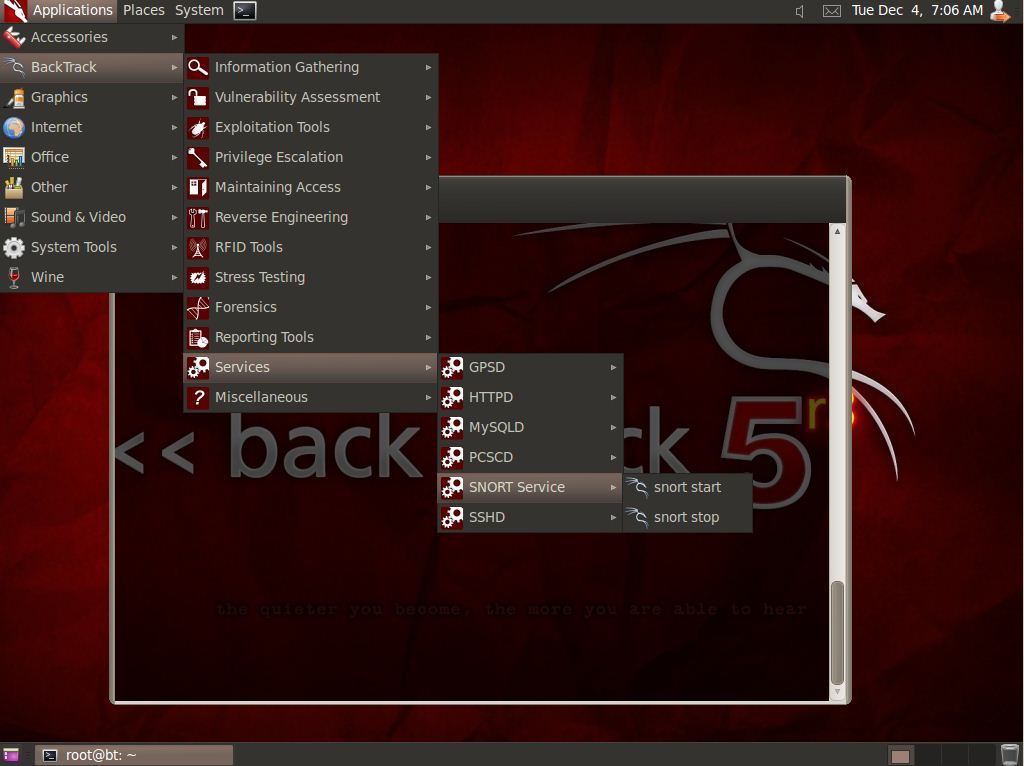Choose the Services menu entry
Screen dimensions: 1024x766
point(311,368)
